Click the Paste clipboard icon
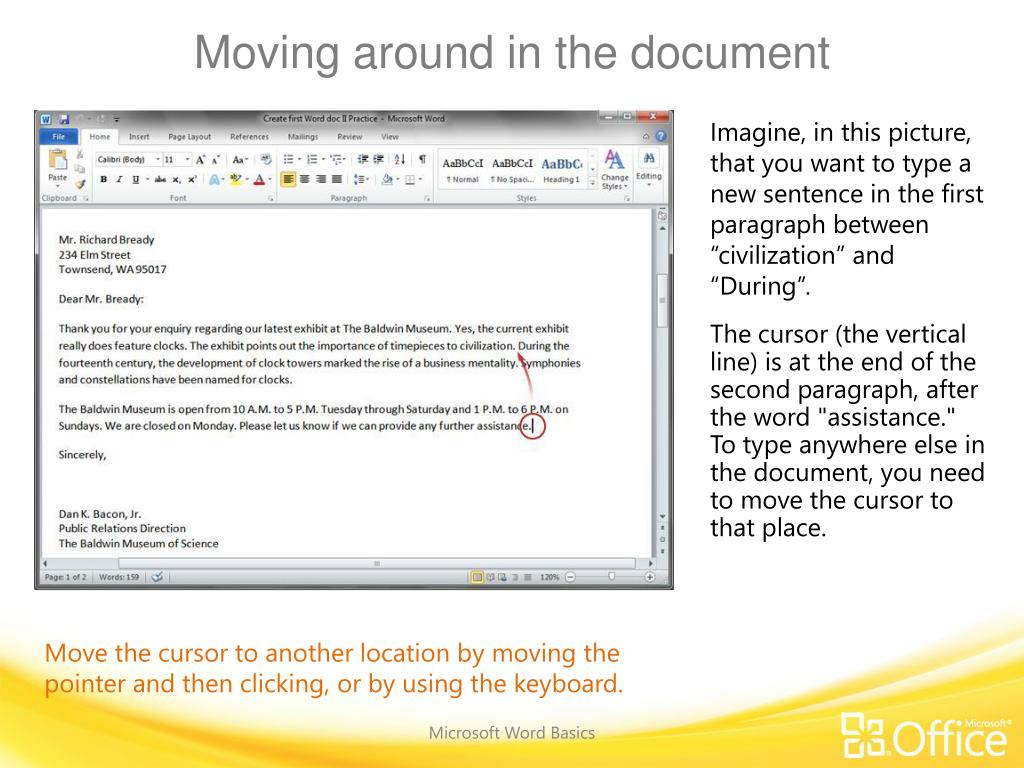 click(57, 159)
